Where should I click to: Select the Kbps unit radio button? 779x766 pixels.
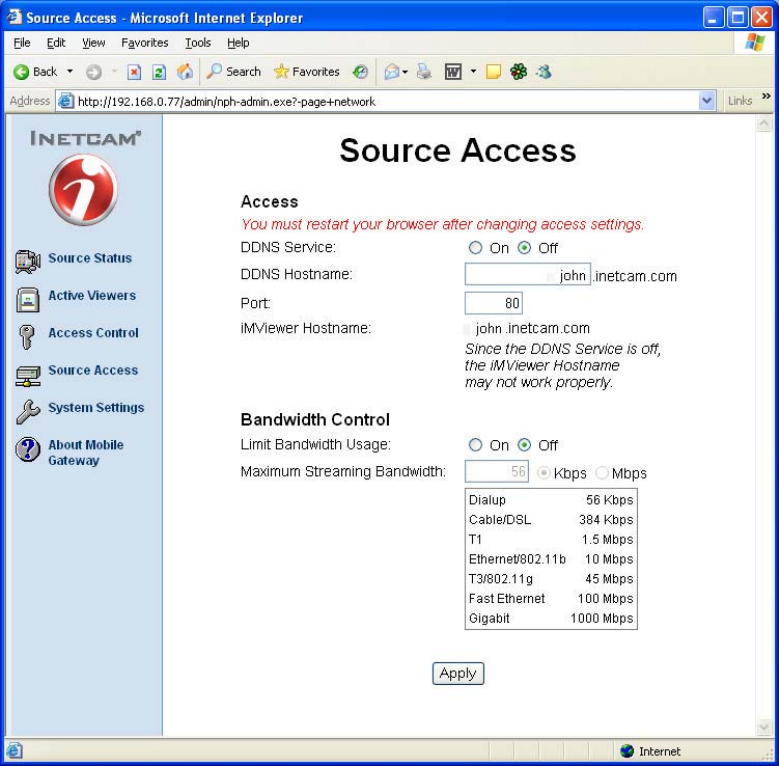click(544, 473)
